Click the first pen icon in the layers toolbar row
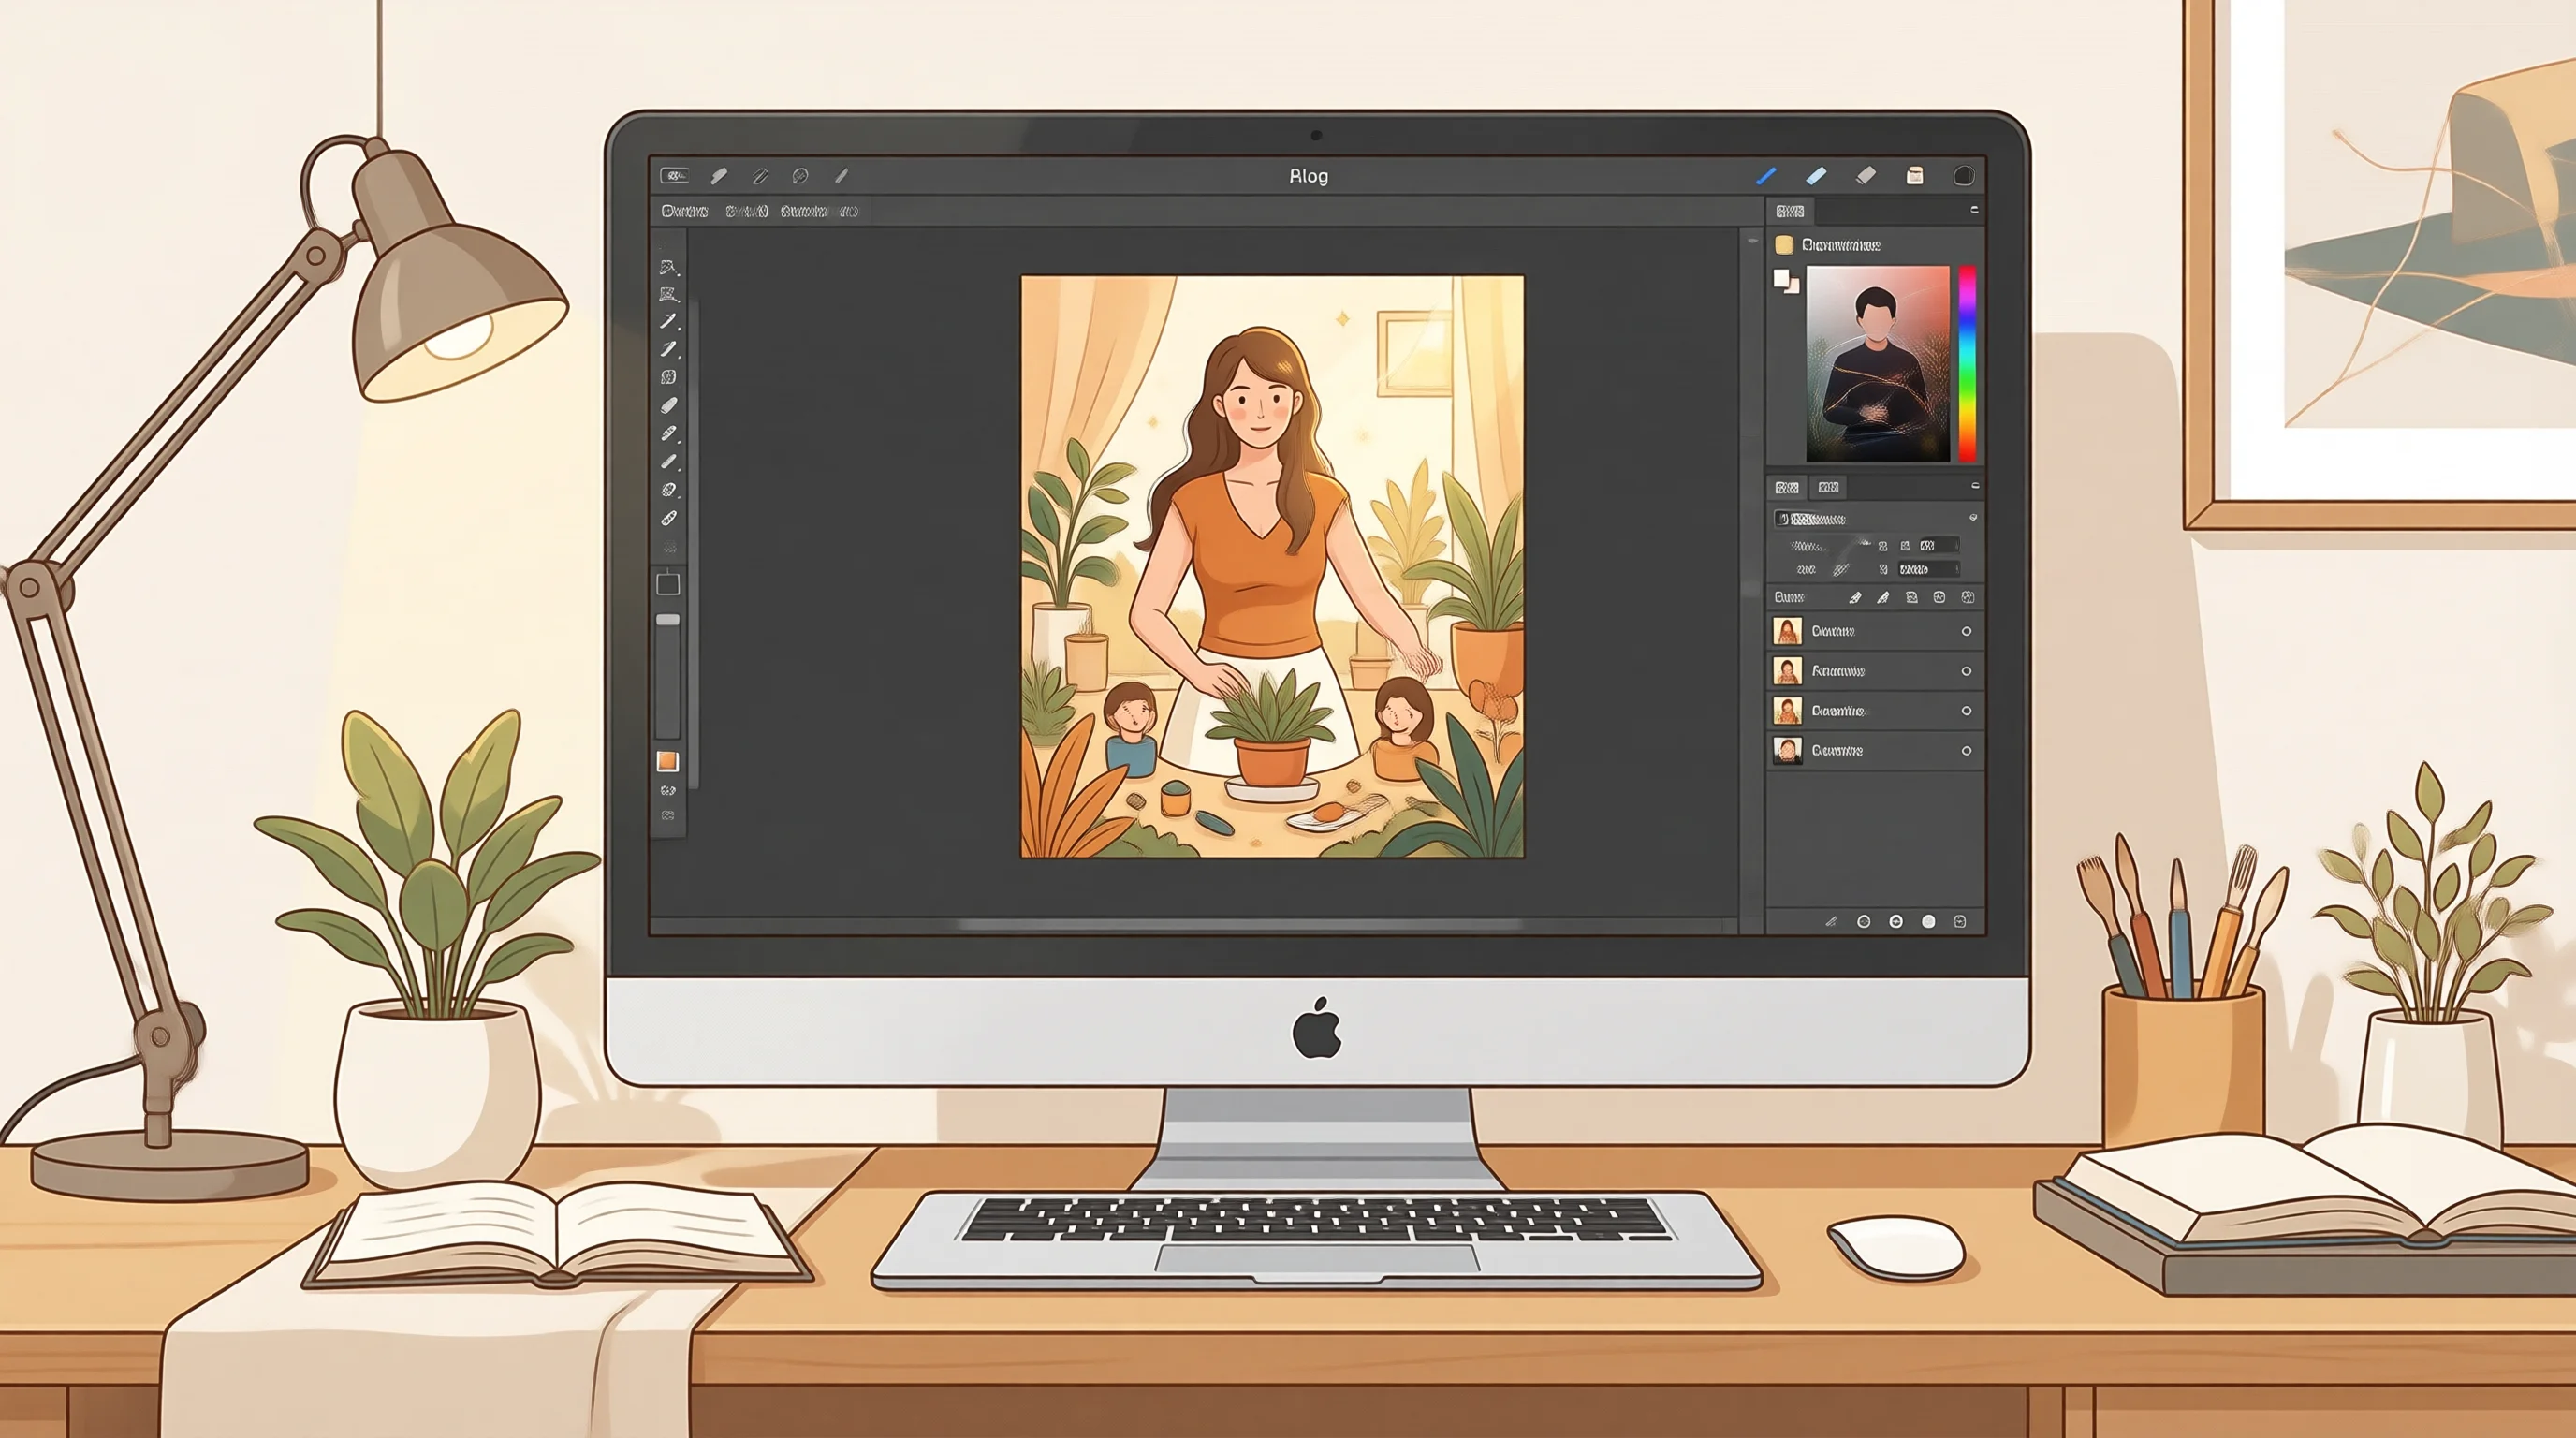Viewport: 2576px width, 1438px height. 1855,597
